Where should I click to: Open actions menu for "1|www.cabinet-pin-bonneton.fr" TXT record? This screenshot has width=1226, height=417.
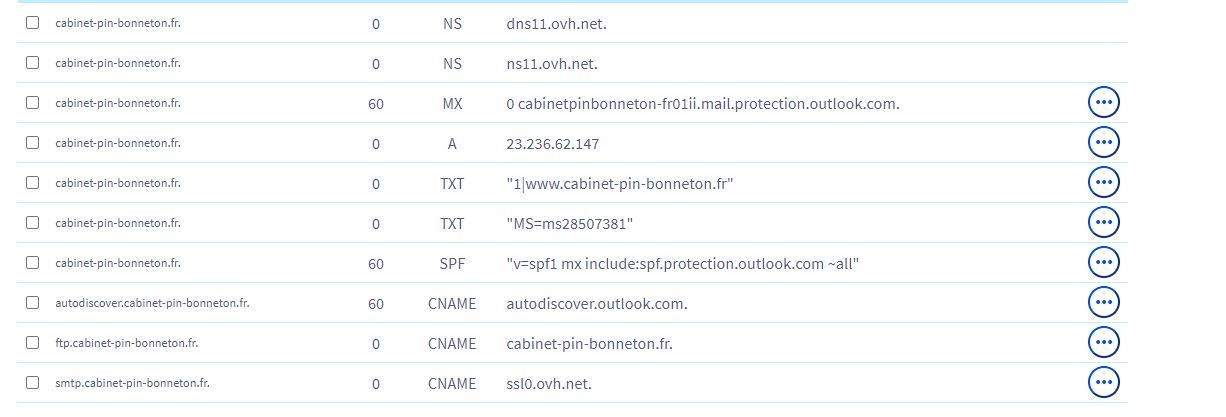click(1103, 182)
